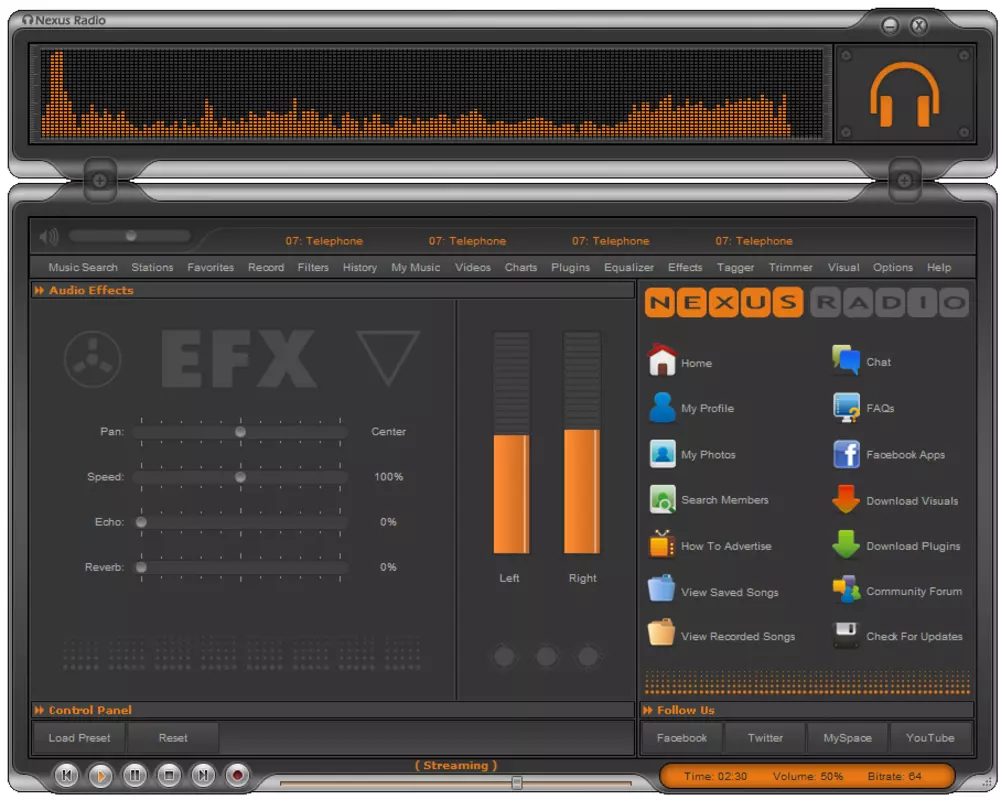Open the Plugins menu
Image resolution: width=1001 pixels, height=800 pixels.
click(x=570, y=268)
